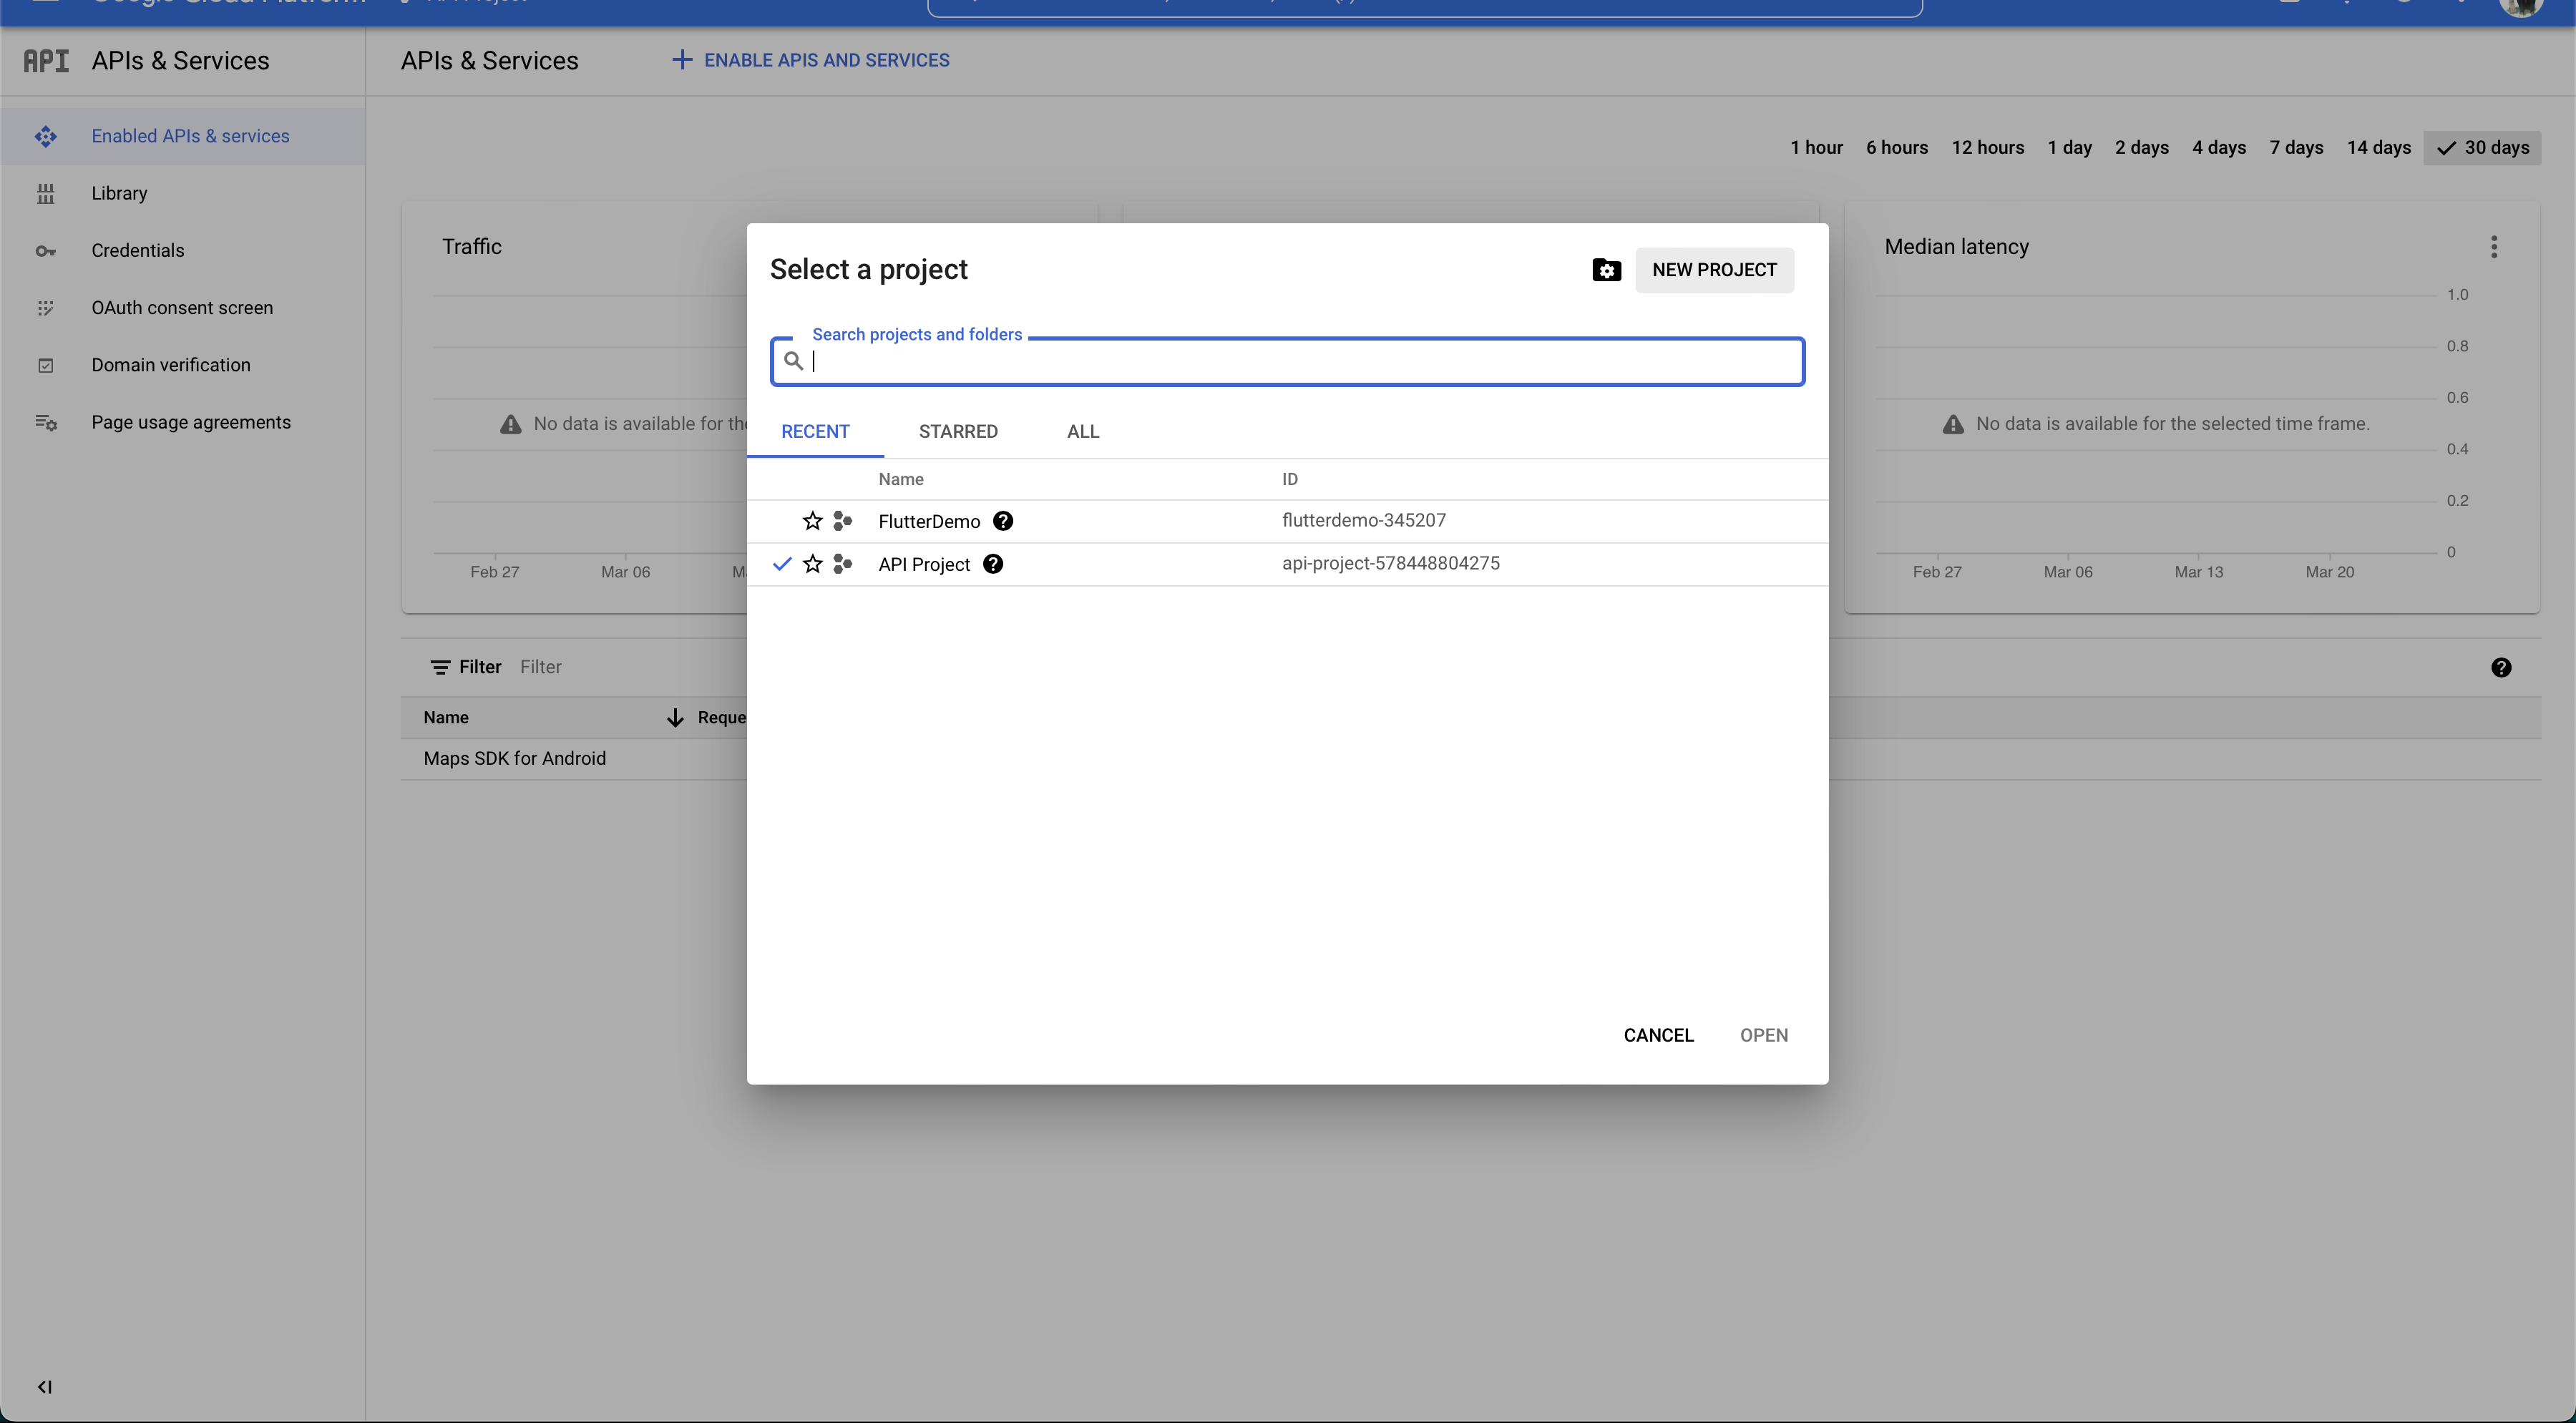
Task: Star the API Project row
Action: [812, 564]
